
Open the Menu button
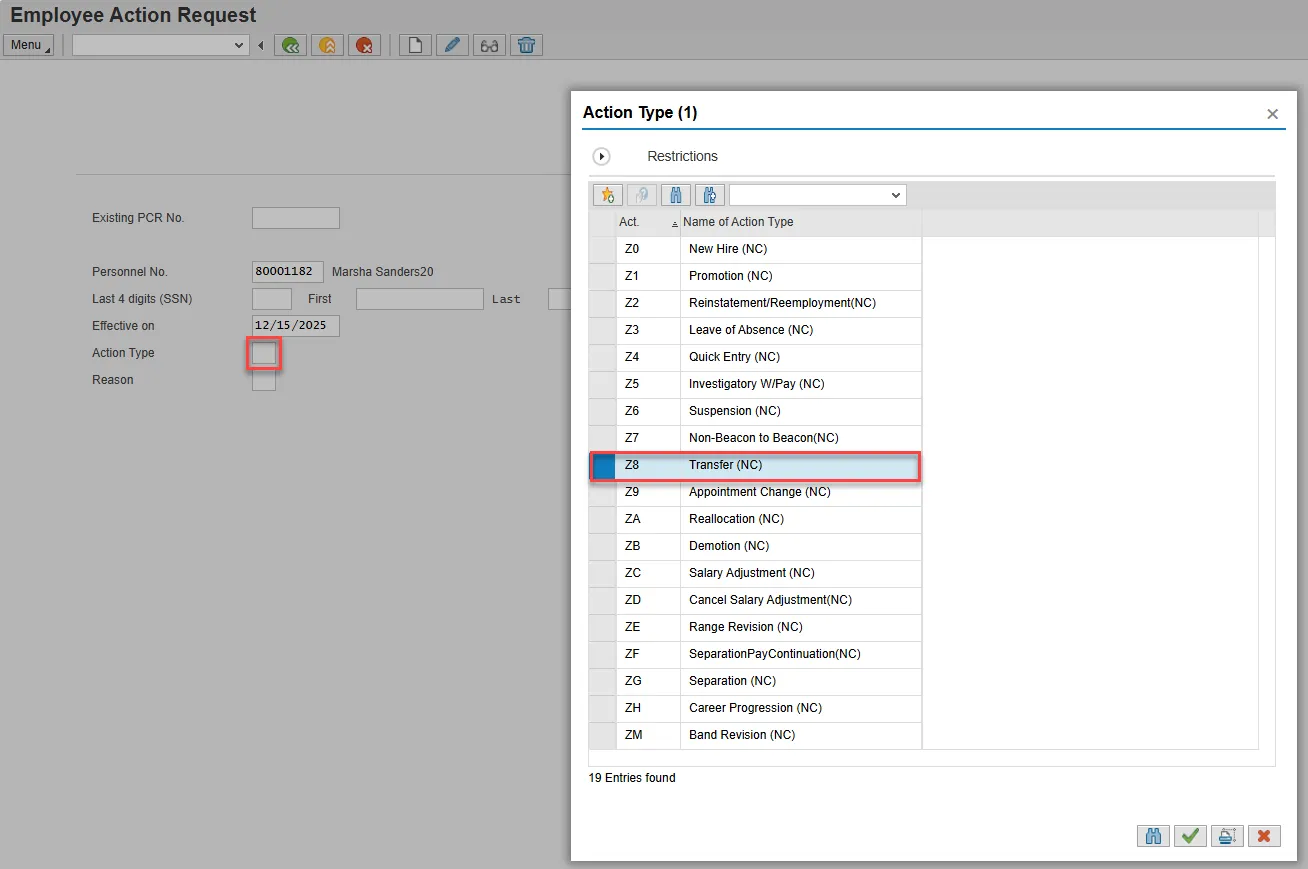pos(29,45)
